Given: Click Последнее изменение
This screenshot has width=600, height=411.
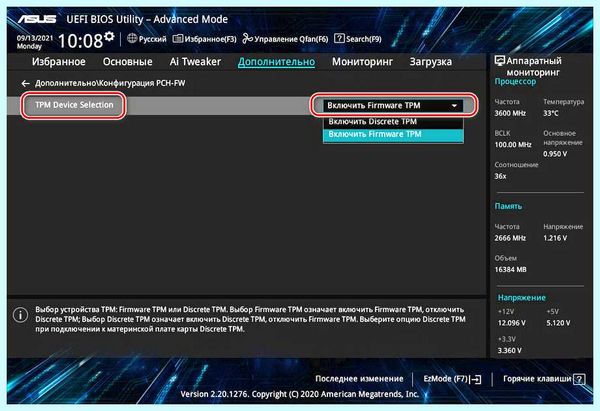Looking at the screenshot, I should click(359, 379).
